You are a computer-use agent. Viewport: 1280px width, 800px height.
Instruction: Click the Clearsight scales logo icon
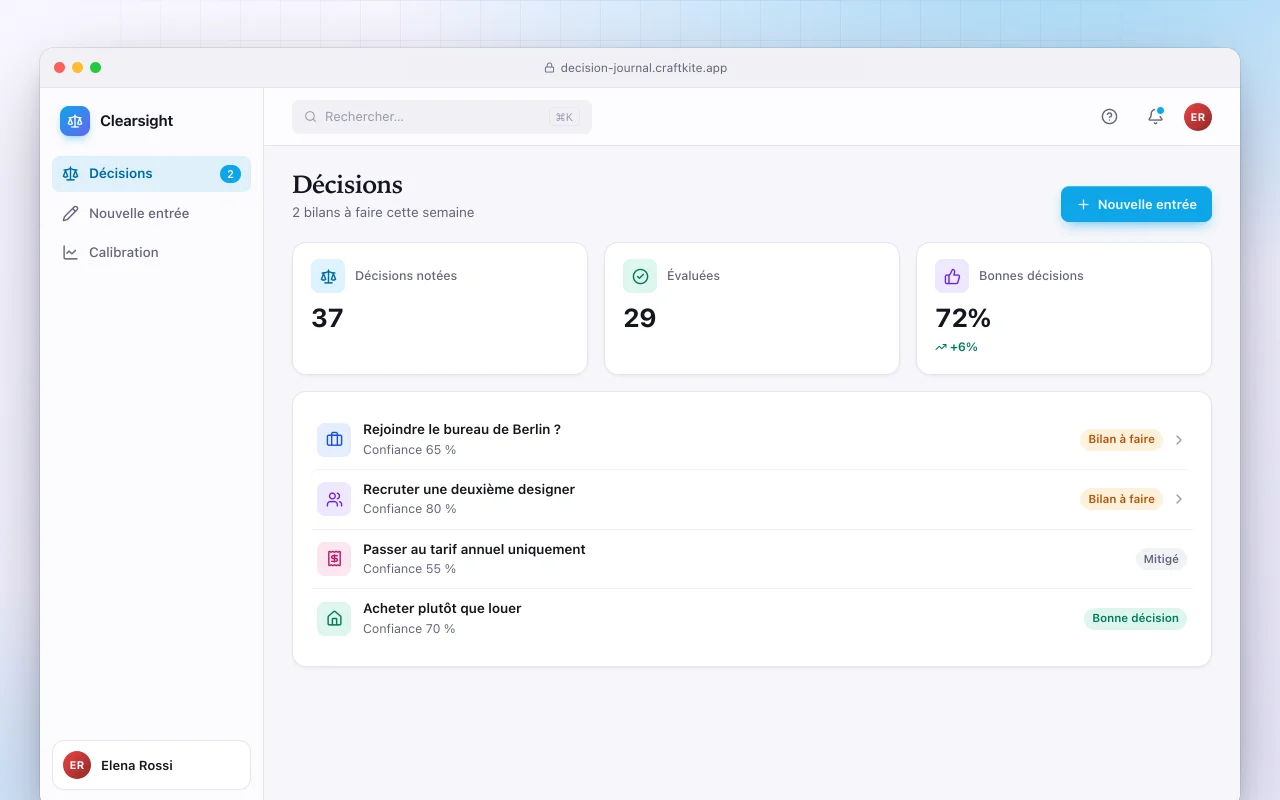tap(75, 121)
